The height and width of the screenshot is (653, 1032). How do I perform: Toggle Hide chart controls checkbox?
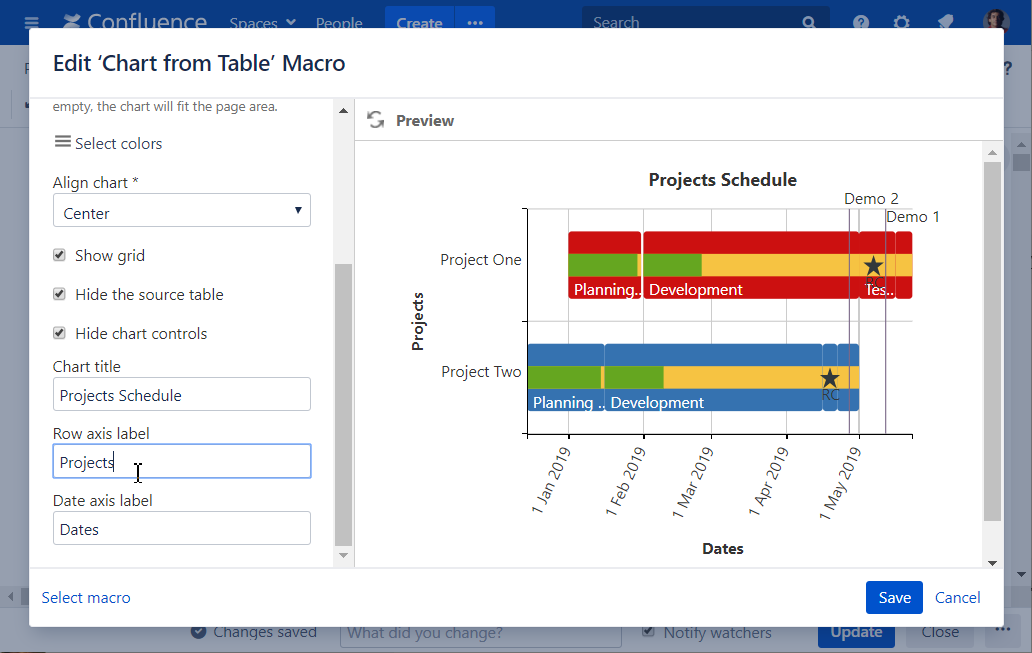tap(60, 334)
